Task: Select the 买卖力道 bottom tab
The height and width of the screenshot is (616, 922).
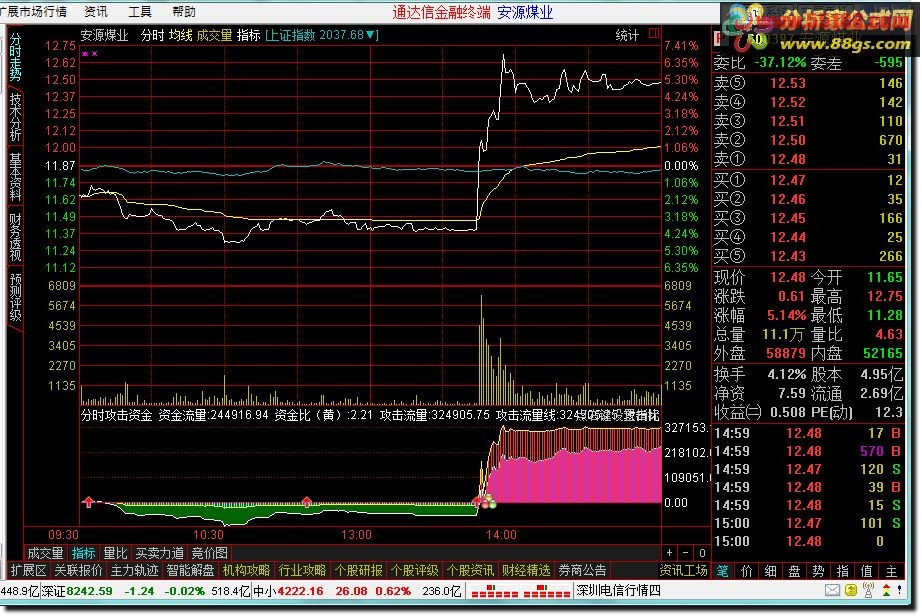Action: click(159, 553)
